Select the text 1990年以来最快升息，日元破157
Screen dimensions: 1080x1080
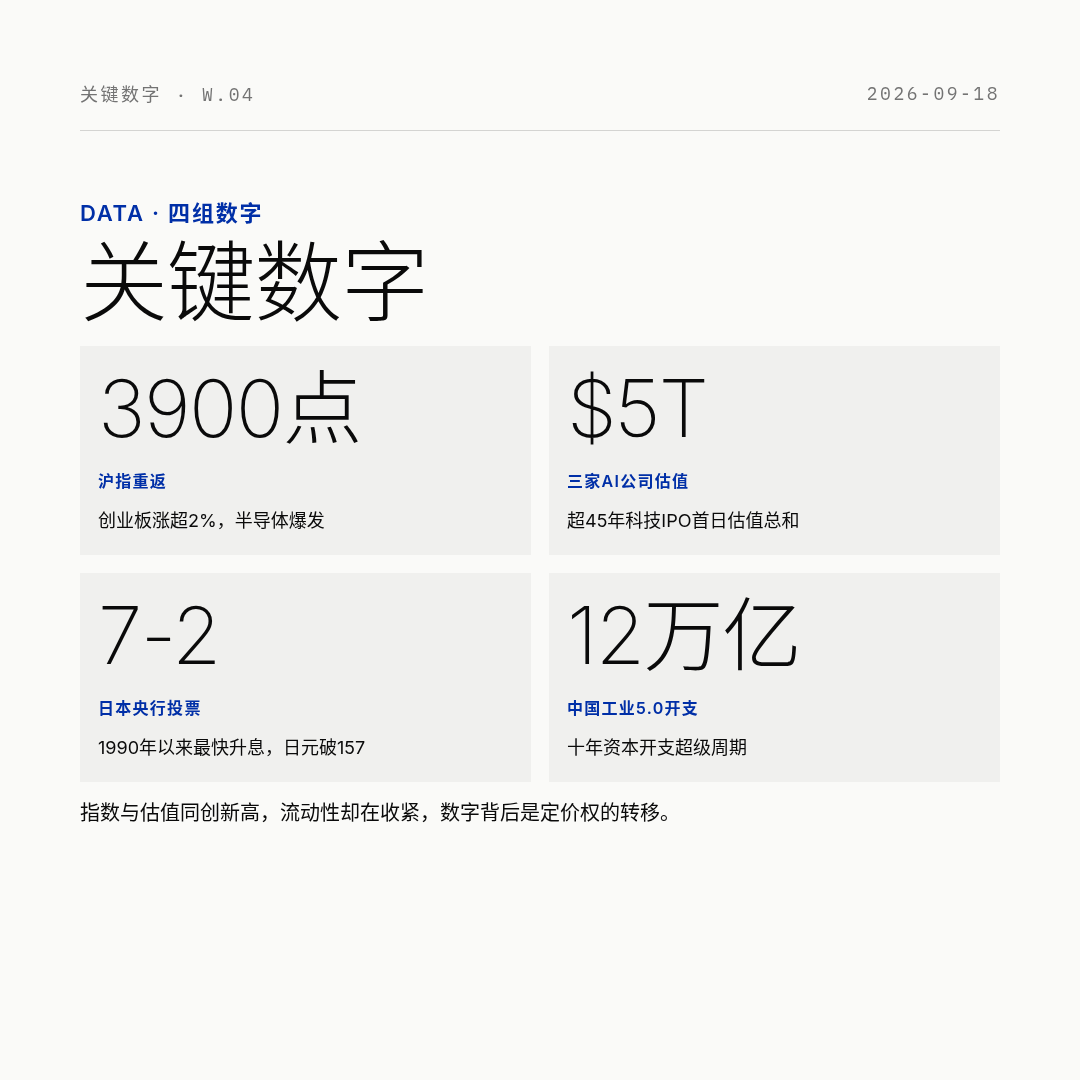click(231, 747)
